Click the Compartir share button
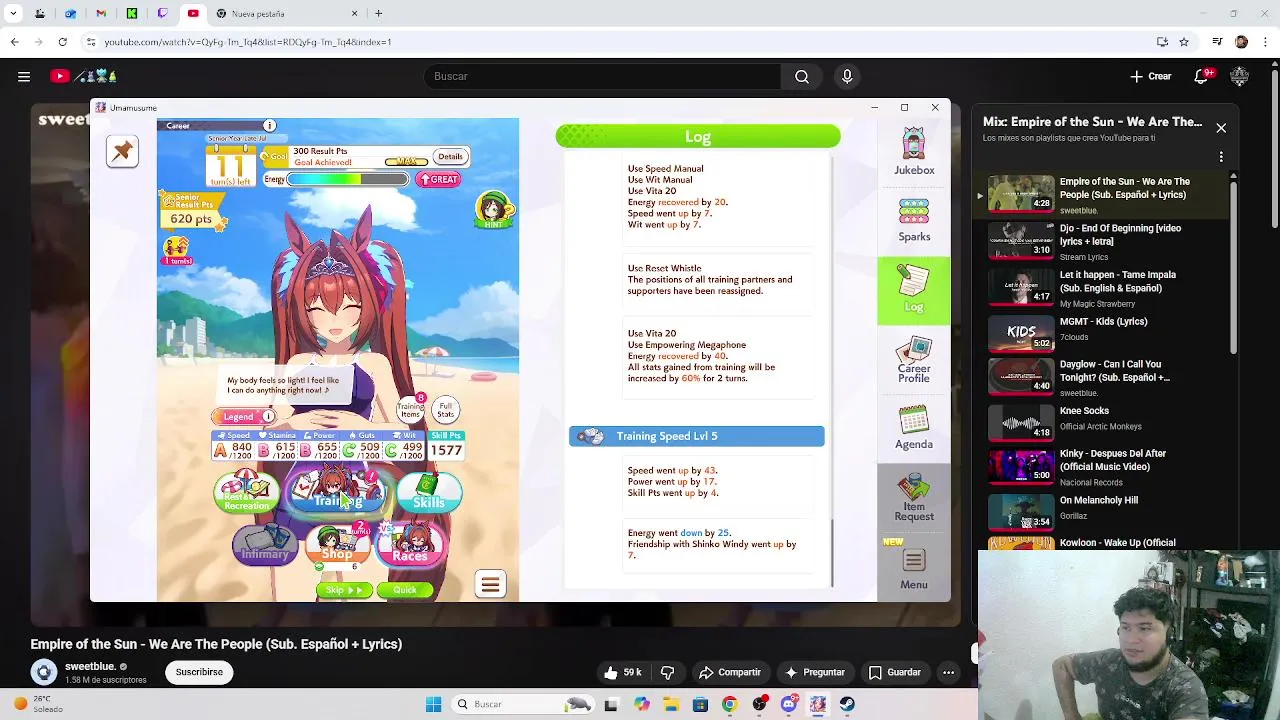The width and height of the screenshot is (1280, 720). 730,672
